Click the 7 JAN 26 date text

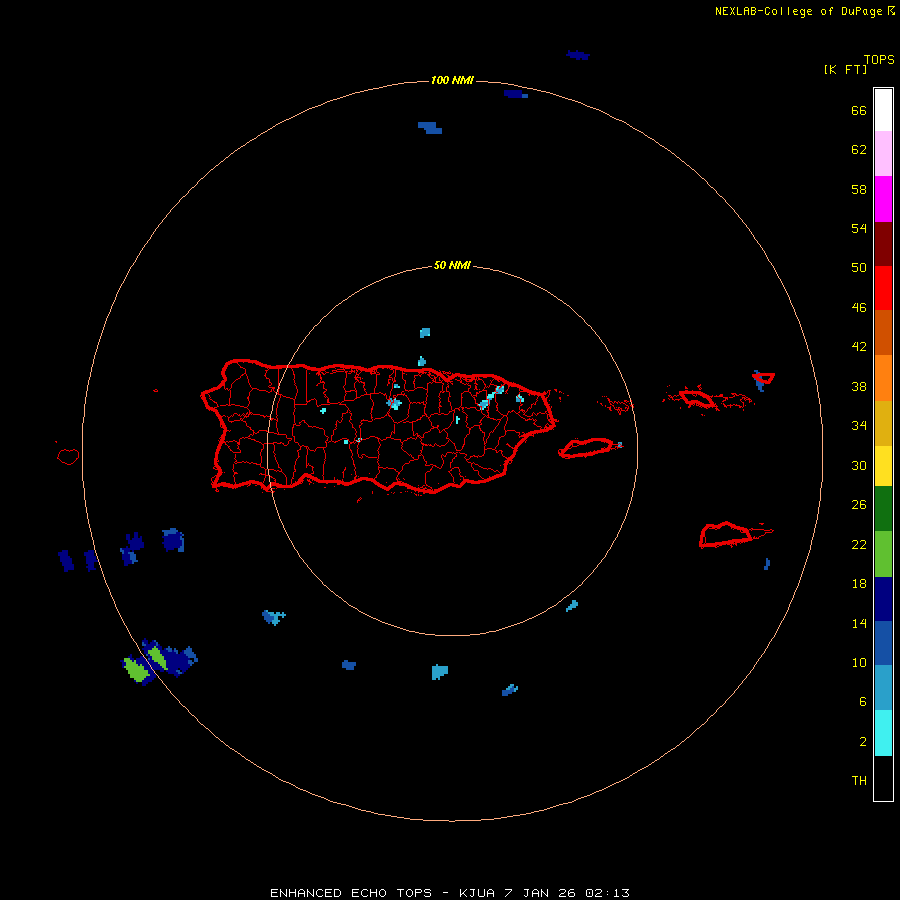[x=540, y=893]
